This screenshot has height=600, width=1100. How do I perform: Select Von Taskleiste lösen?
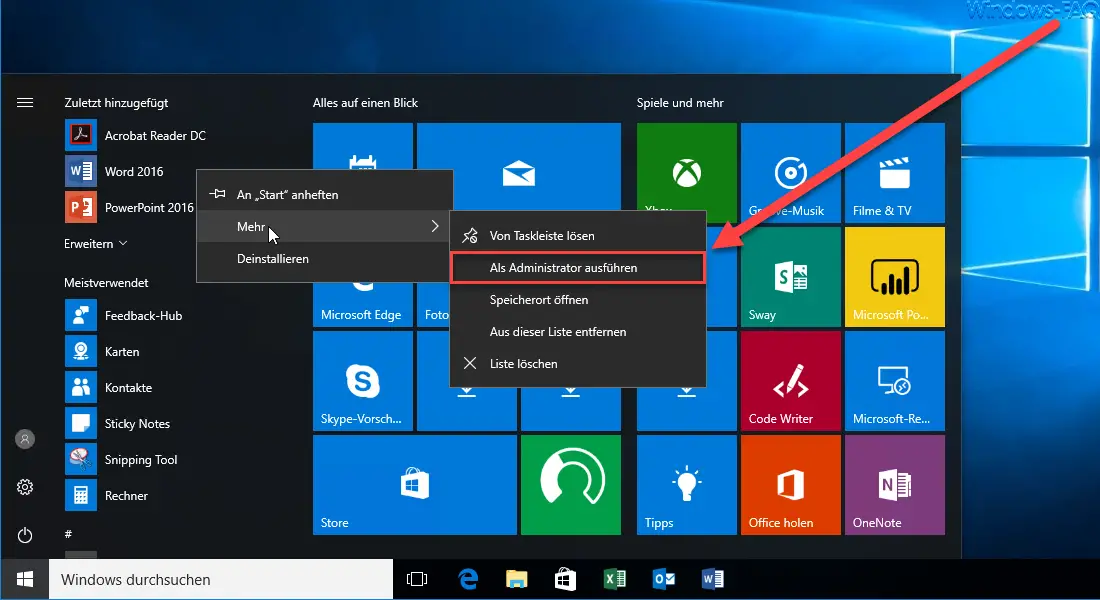[577, 236]
